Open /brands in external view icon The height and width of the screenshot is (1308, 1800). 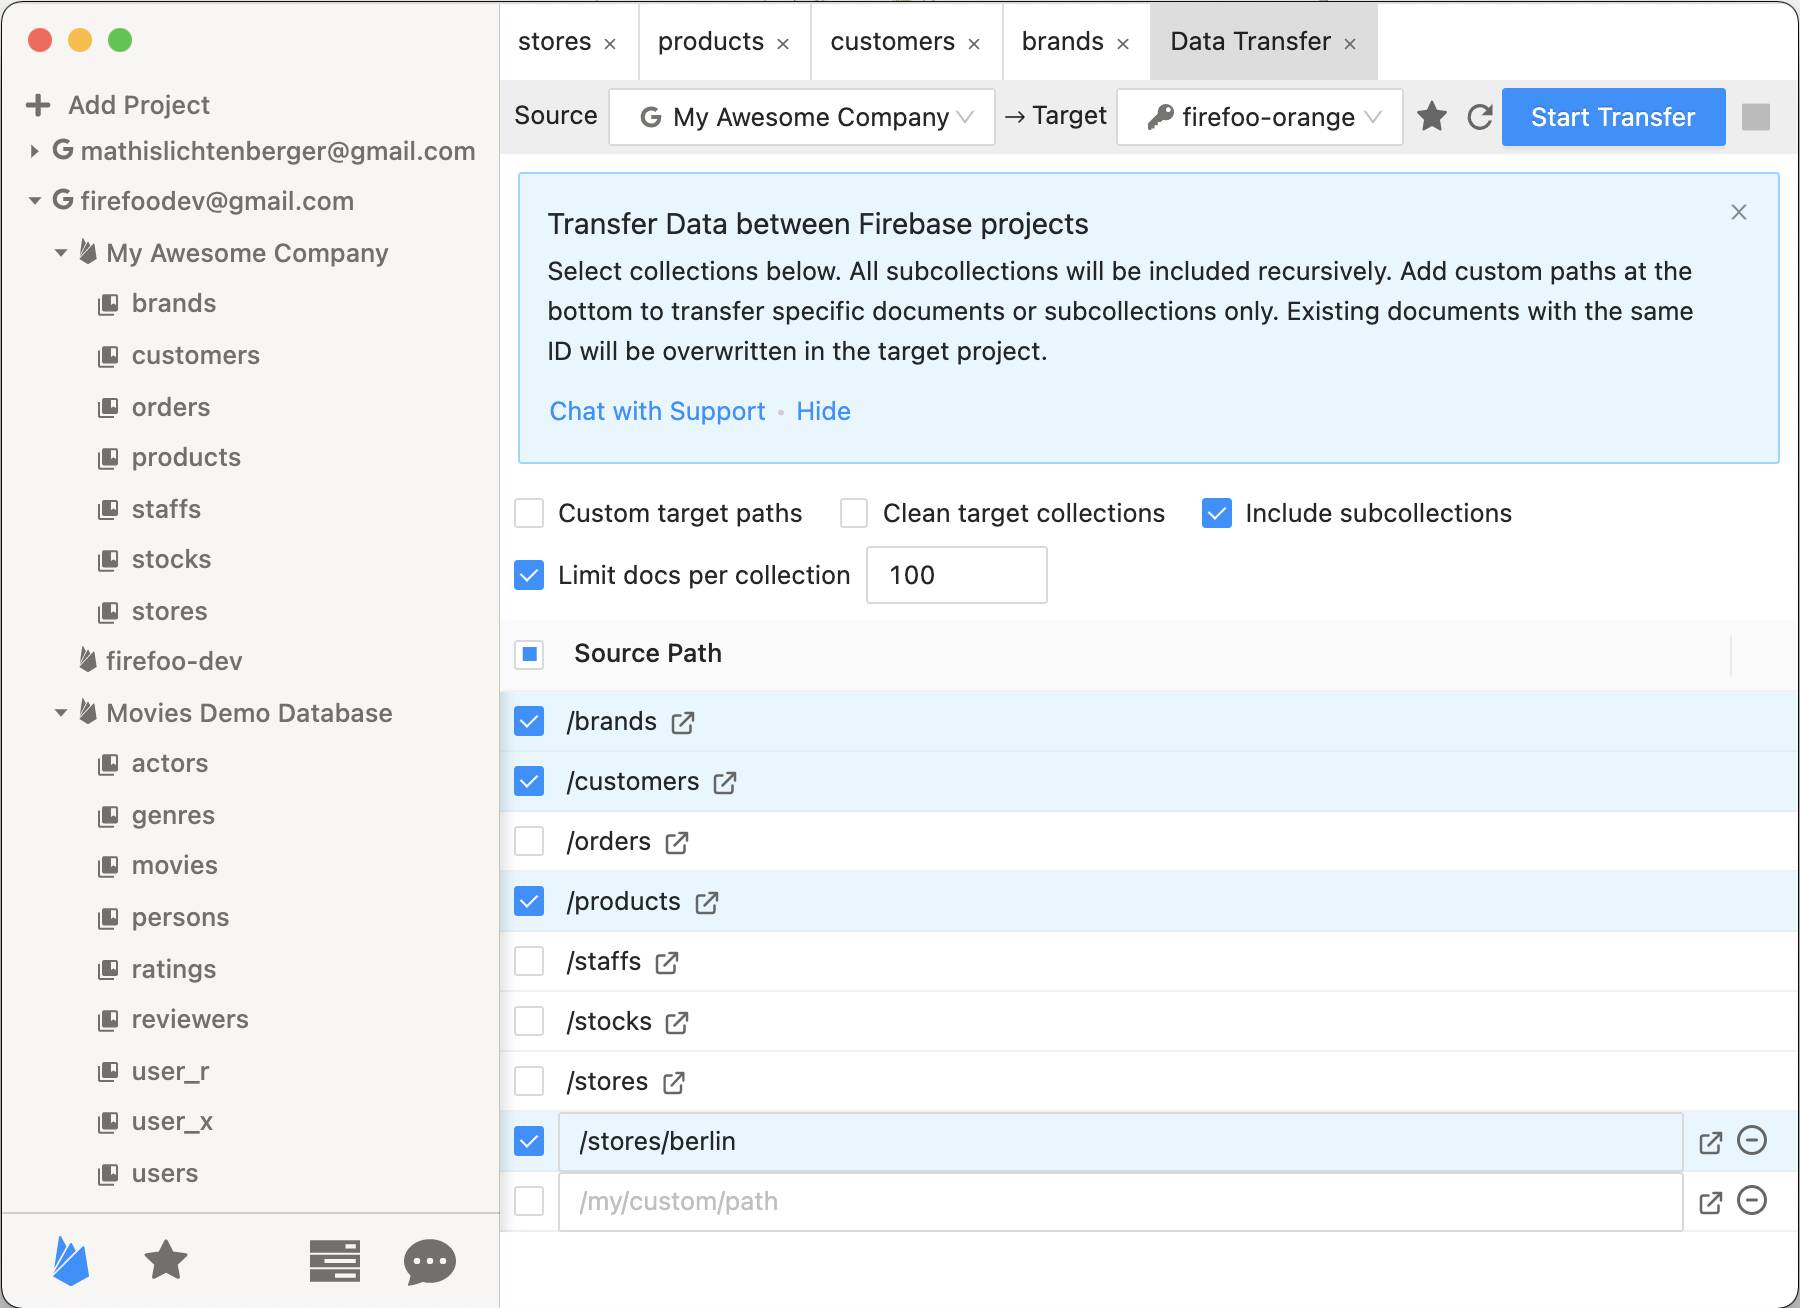point(683,722)
